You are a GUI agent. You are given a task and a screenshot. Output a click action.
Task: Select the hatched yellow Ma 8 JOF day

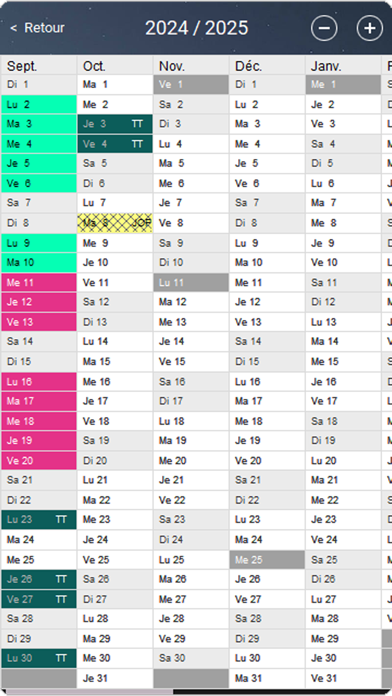point(115,223)
